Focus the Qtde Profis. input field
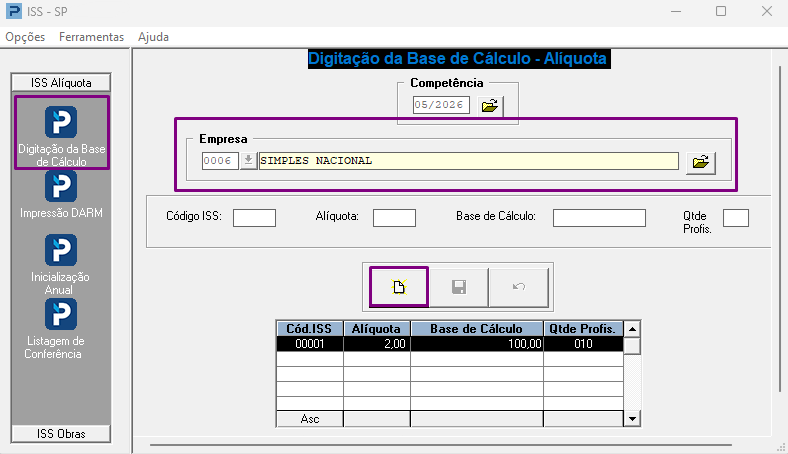The height and width of the screenshot is (454, 788). point(736,218)
